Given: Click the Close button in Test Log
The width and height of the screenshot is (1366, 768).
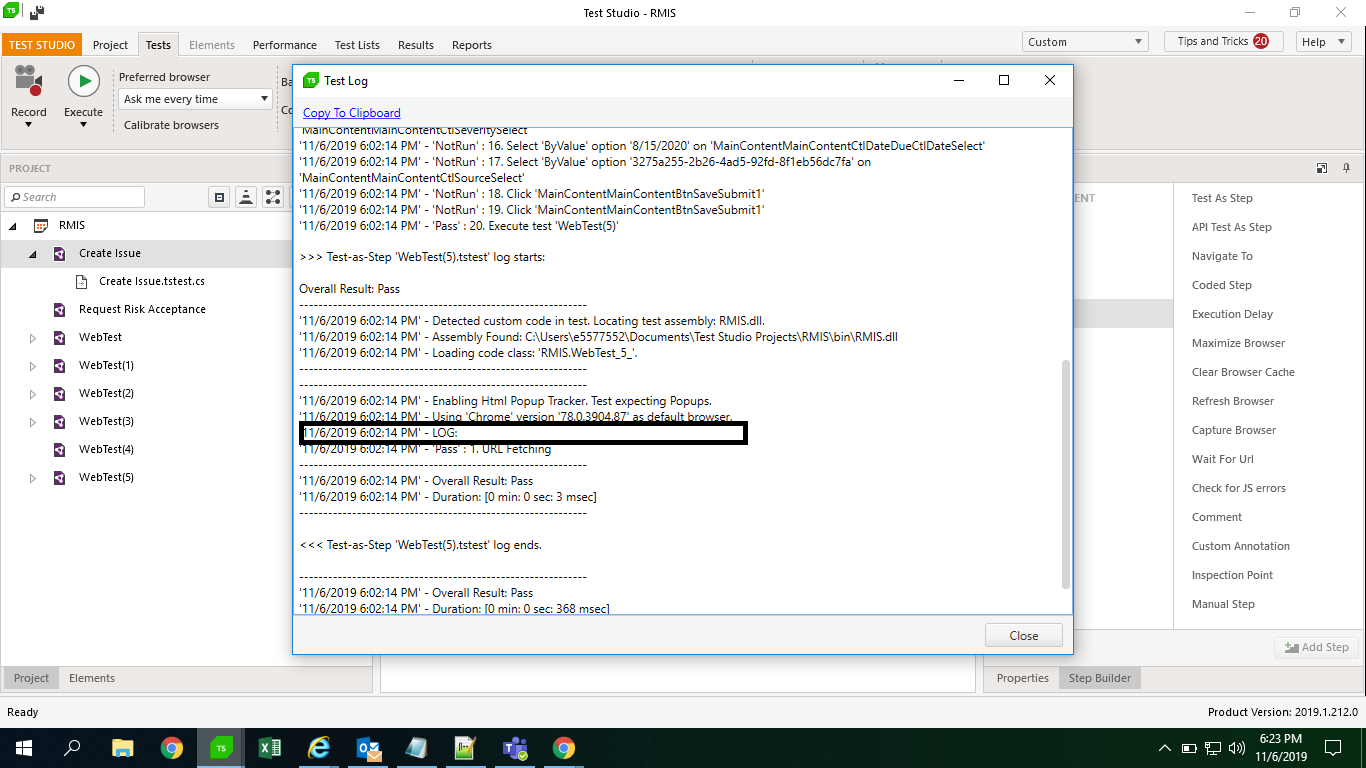Looking at the screenshot, I should pyautogui.click(x=1023, y=635).
